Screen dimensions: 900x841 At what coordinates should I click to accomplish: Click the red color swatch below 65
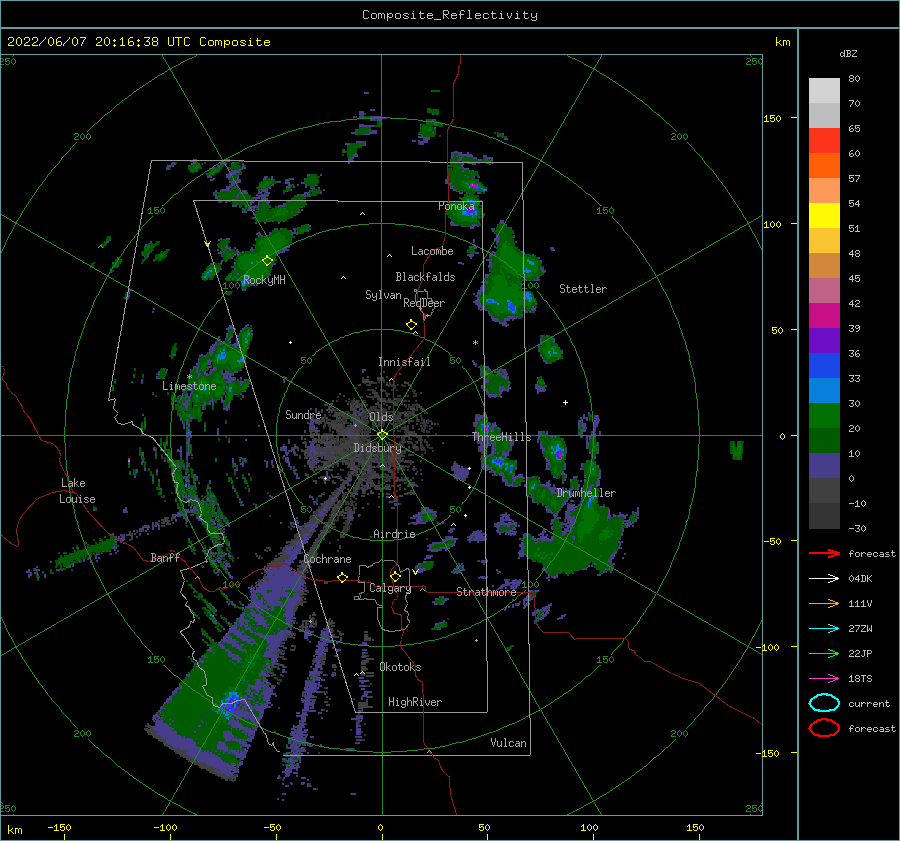click(824, 141)
